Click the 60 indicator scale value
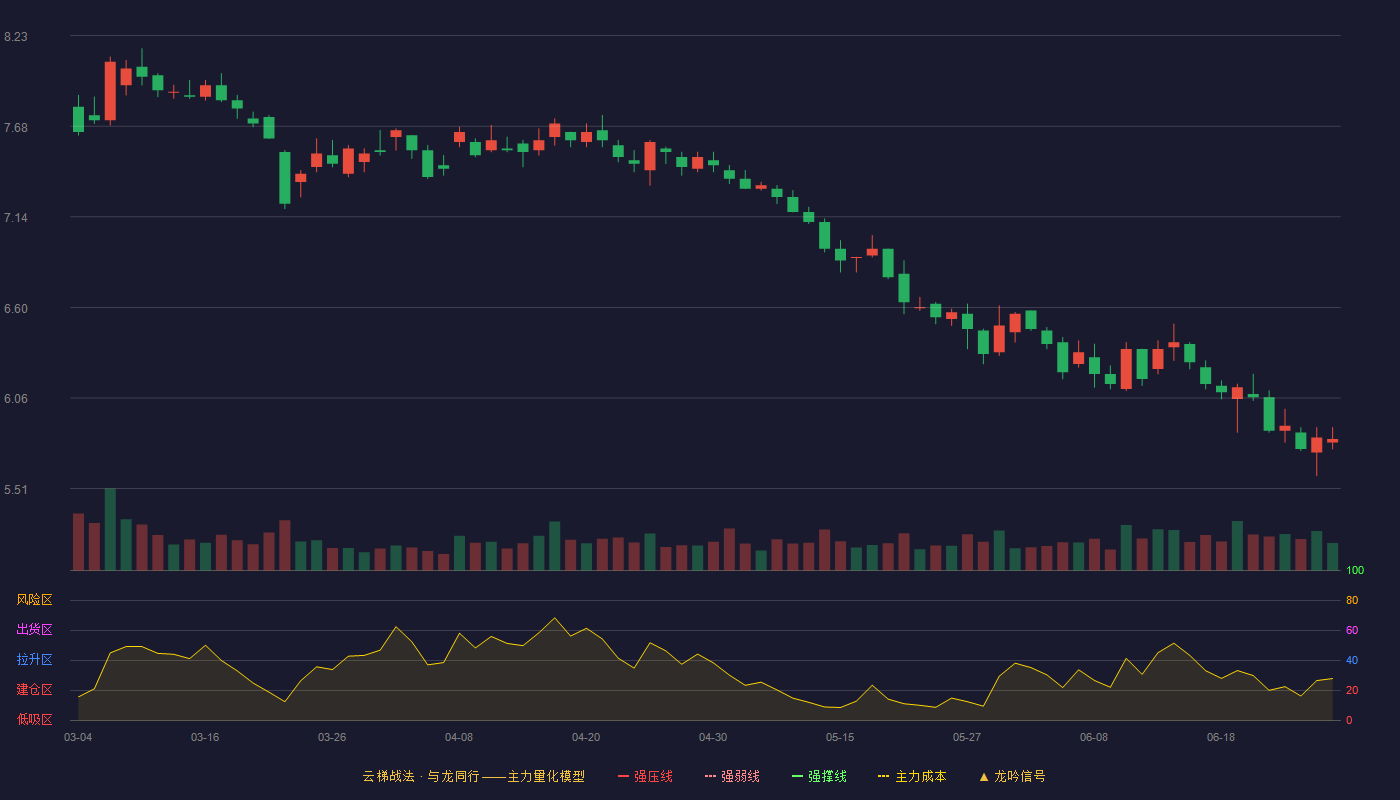This screenshot has height=800, width=1400. click(x=1352, y=630)
